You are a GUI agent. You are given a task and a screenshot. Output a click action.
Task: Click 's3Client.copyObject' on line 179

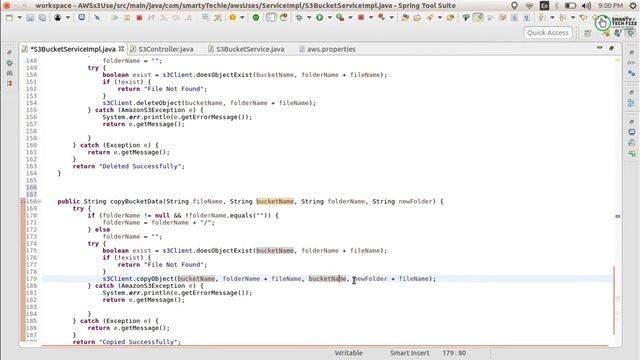138,278
